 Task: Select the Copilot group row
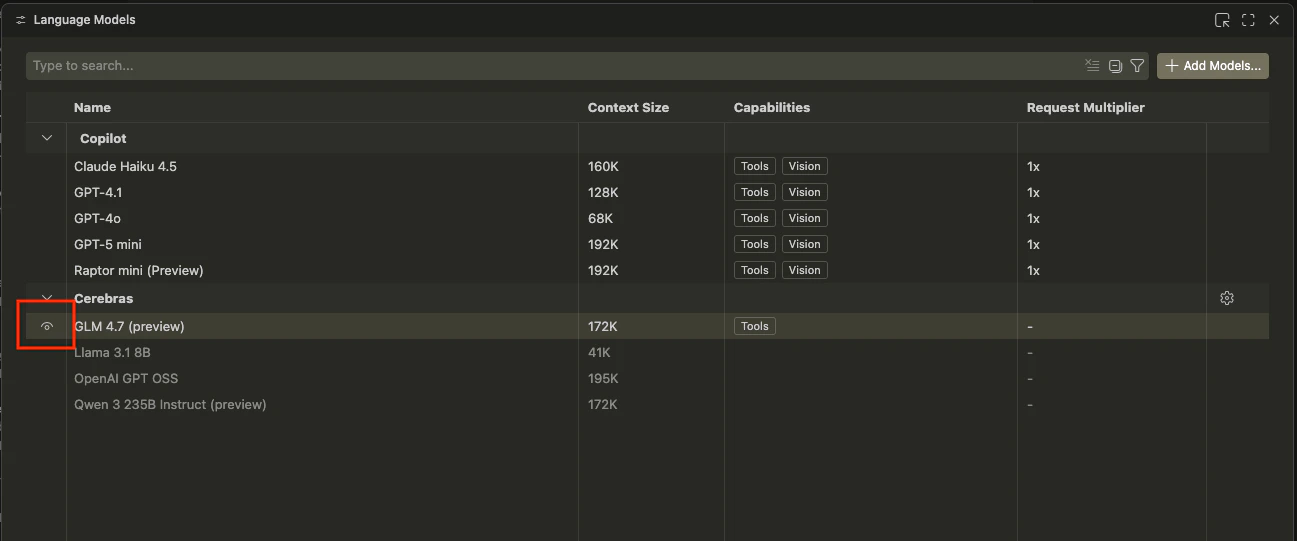click(x=647, y=138)
